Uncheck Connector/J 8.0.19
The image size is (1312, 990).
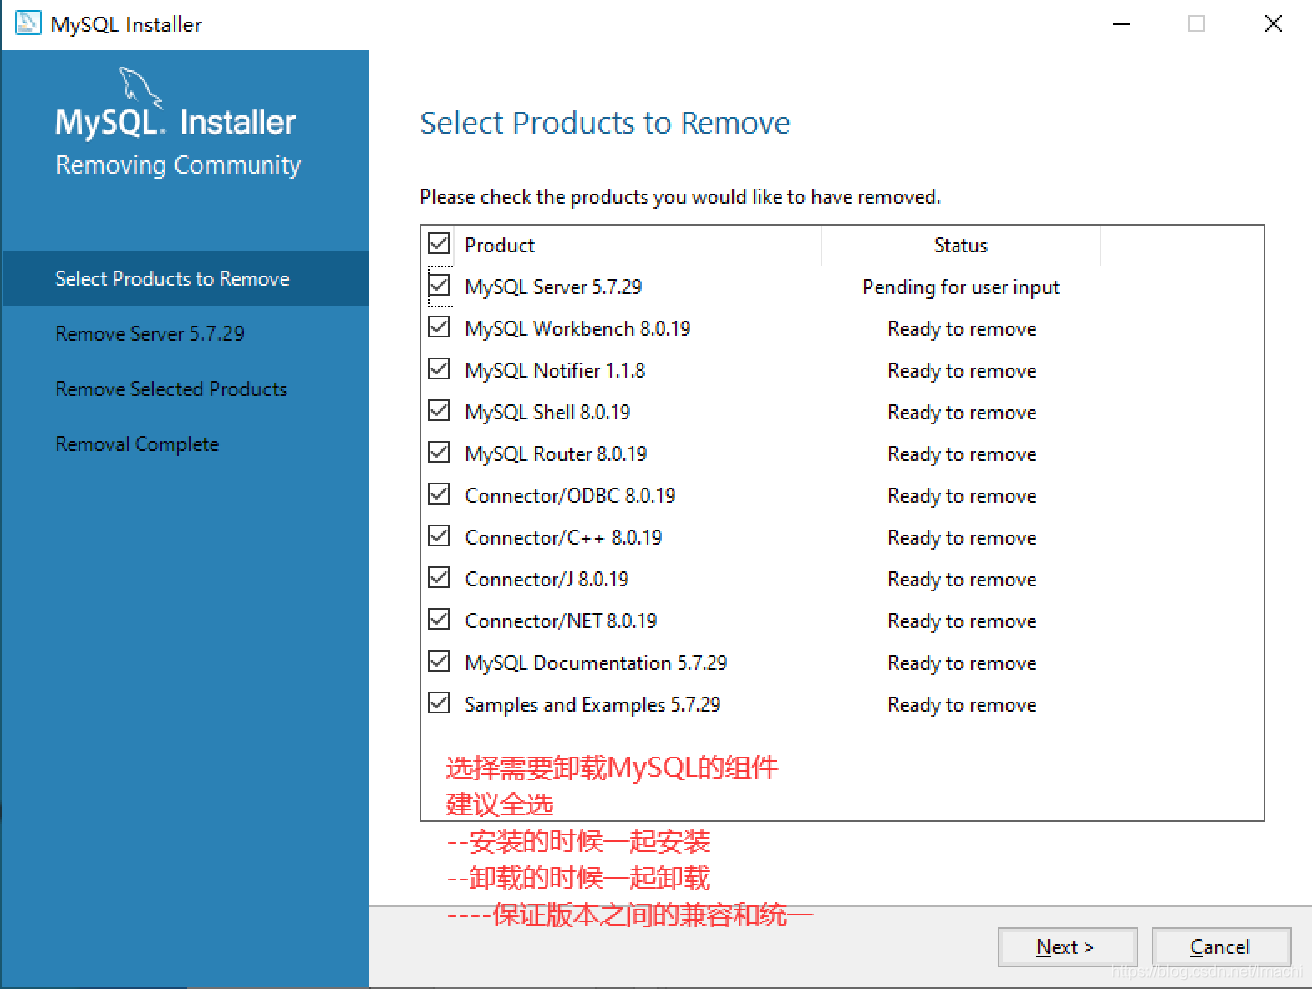(x=438, y=577)
